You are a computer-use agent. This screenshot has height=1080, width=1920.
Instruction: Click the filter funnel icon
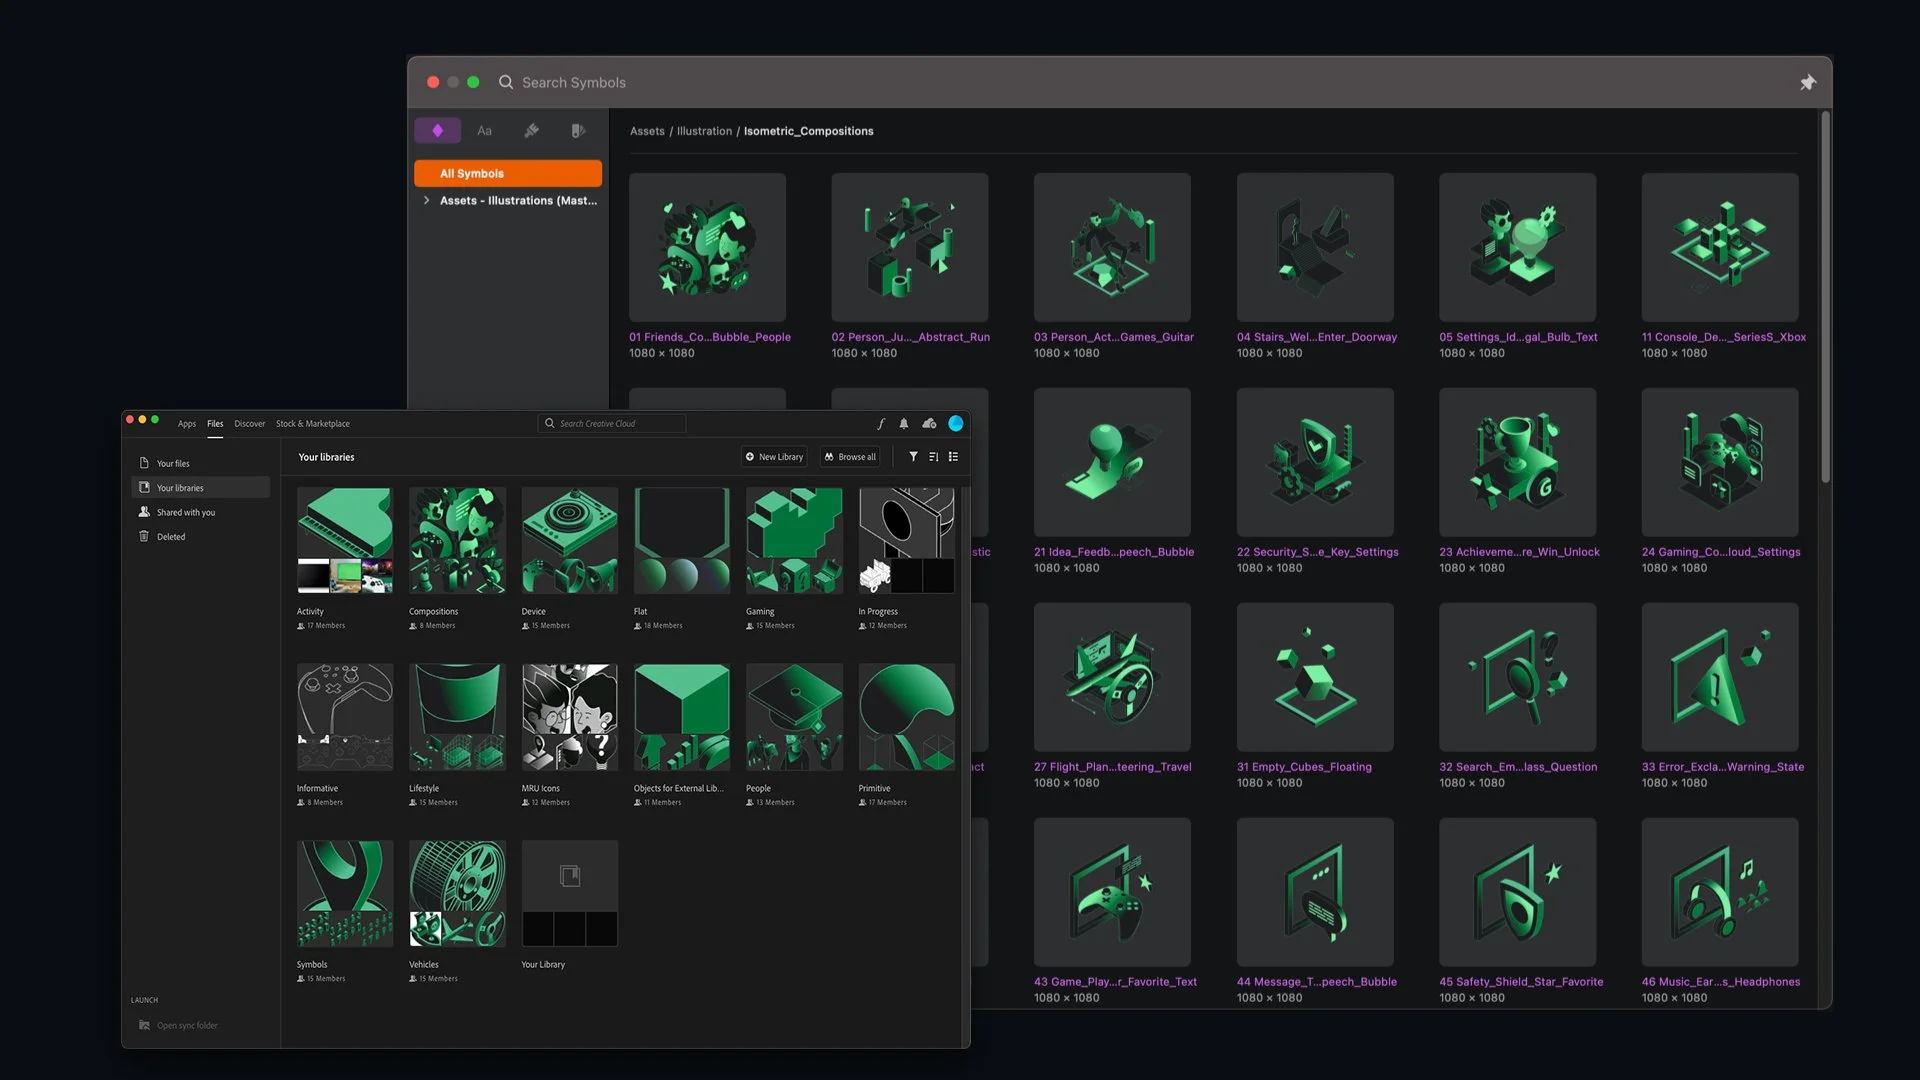(x=913, y=457)
